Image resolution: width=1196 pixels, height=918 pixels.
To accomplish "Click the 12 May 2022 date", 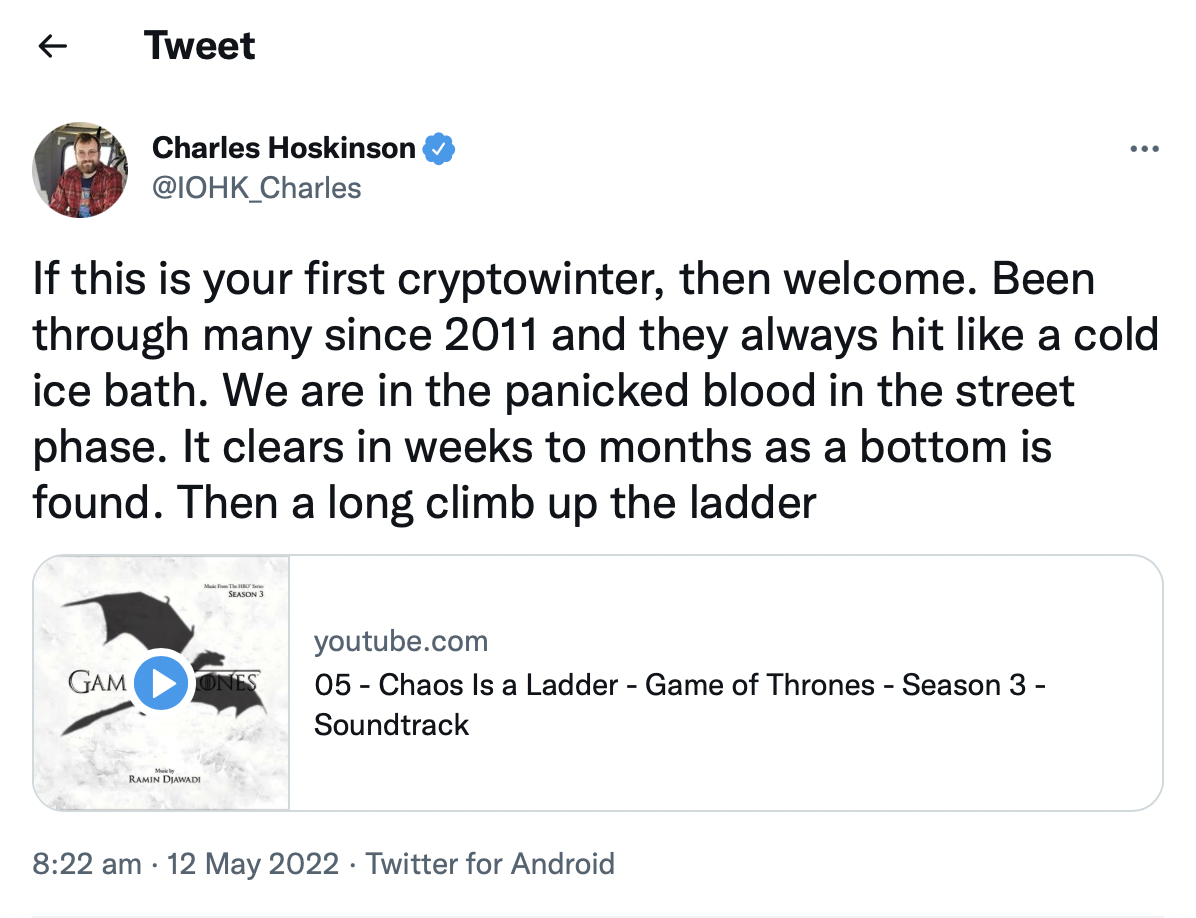I will [254, 863].
